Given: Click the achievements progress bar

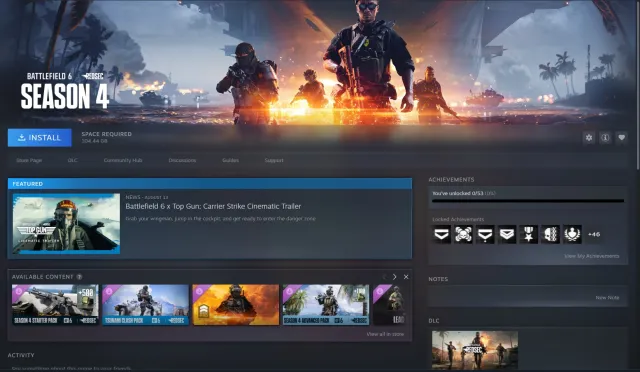Looking at the screenshot, I should coord(528,201).
